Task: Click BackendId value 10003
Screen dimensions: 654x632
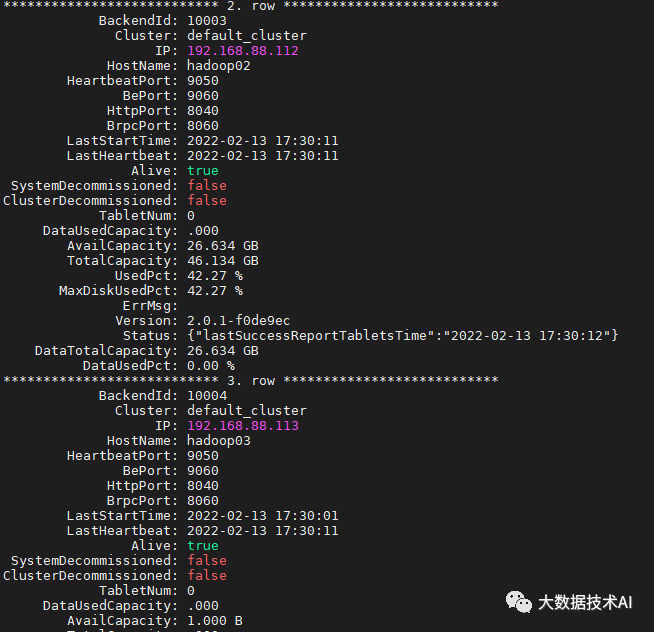Action: tap(206, 20)
